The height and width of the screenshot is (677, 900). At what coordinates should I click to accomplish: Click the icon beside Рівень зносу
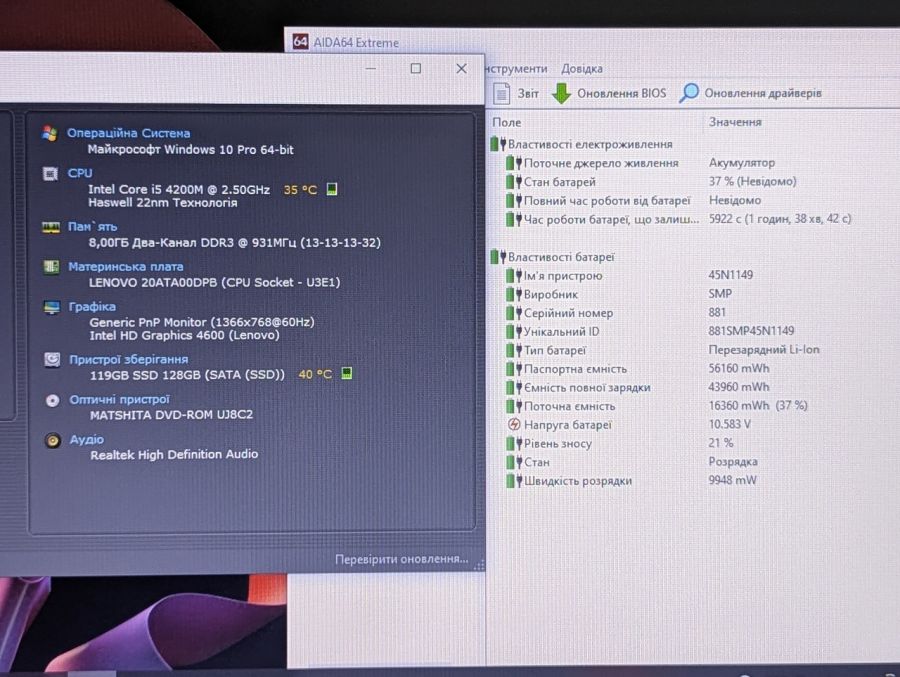click(x=514, y=443)
